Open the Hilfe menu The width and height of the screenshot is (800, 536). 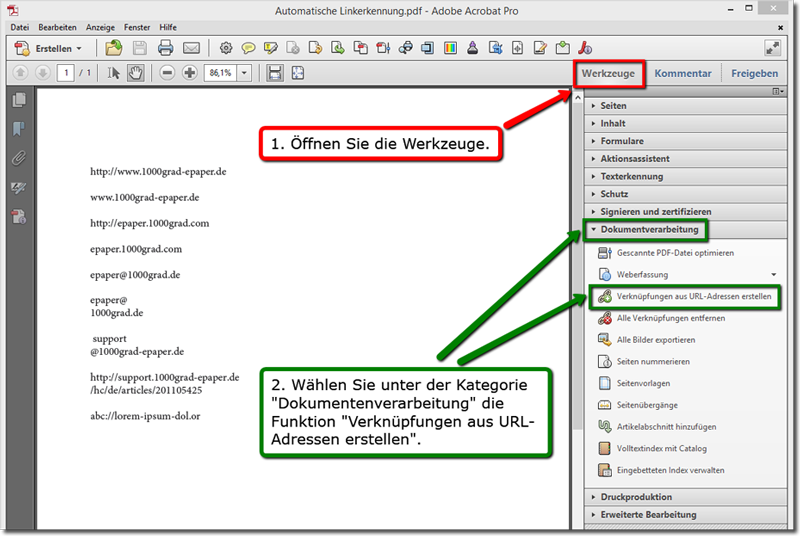pos(168,28)
